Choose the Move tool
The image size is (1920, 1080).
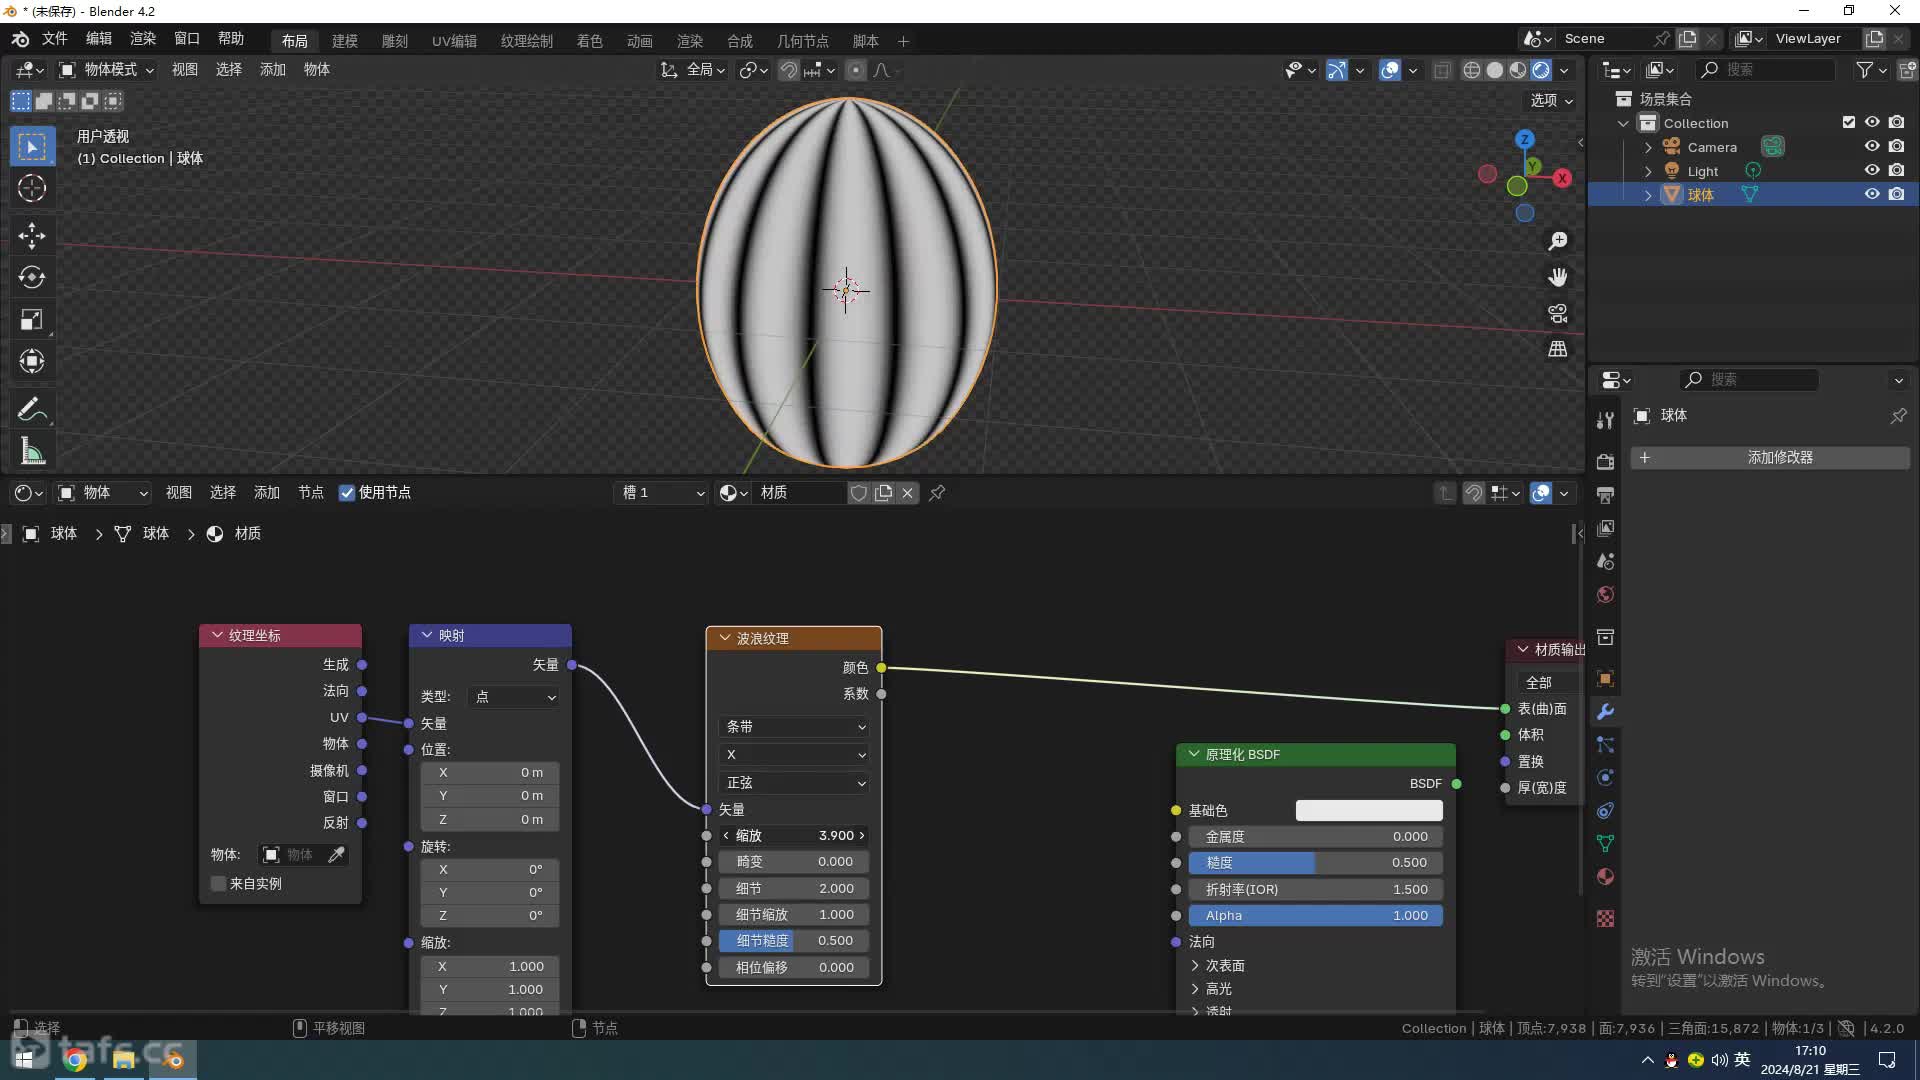(32, 236)
